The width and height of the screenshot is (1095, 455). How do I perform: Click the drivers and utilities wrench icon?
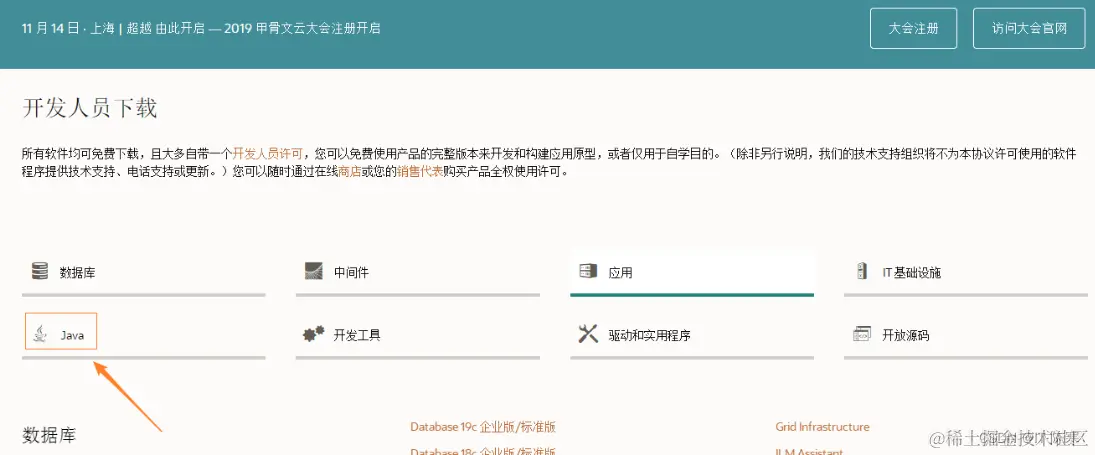click(x=588, y=334)
